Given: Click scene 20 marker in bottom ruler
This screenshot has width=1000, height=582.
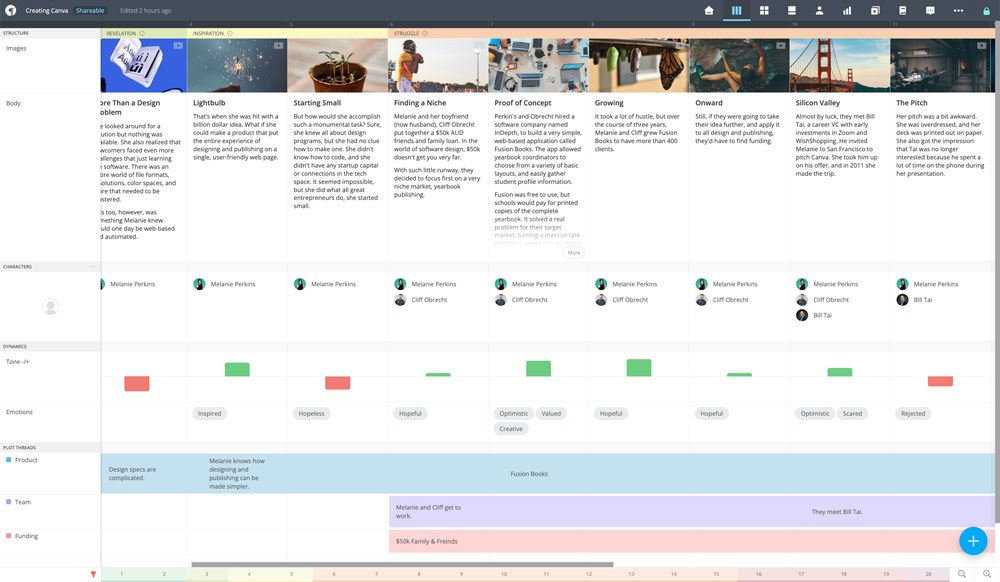Looking at the screenshot, I should 929,574.
